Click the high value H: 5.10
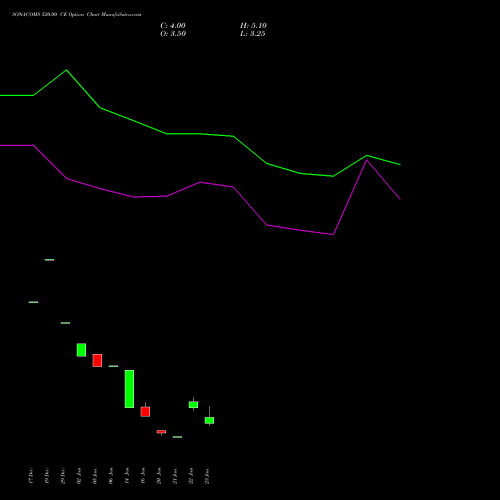The height and width of the screenshot is (500, 500). (253, 26)
